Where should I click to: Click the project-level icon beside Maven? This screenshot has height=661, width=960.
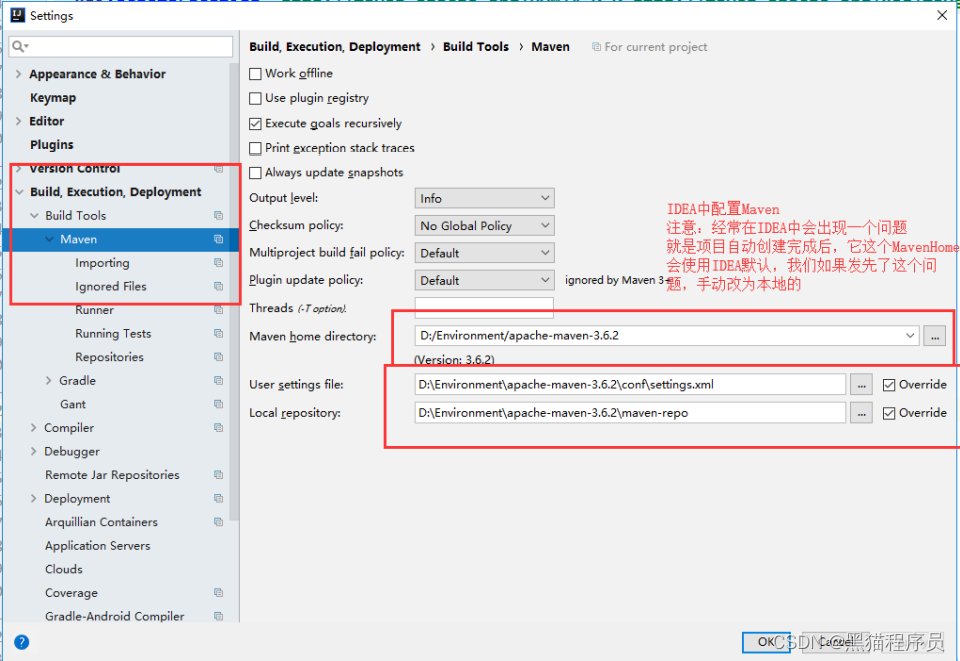click(x=218, y=239)
